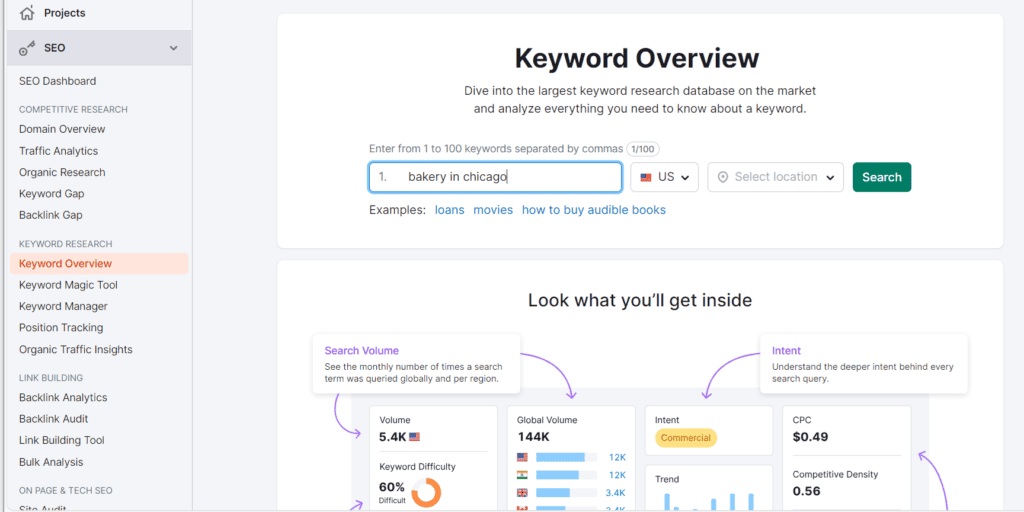Click the location pin icon
The width and height of the screenshot is (1024, 512).
[x=722, y=177]
